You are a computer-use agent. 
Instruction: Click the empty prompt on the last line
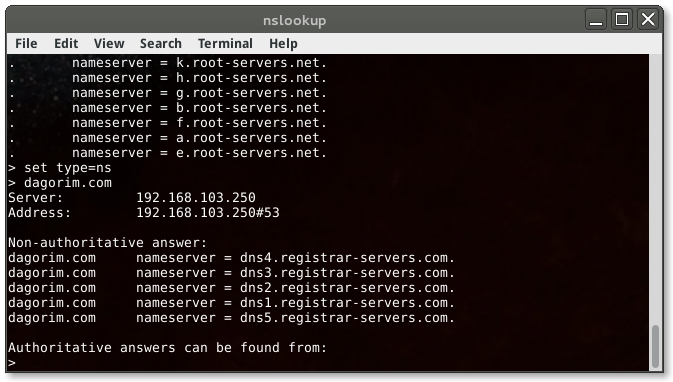[x=12, y=363]
